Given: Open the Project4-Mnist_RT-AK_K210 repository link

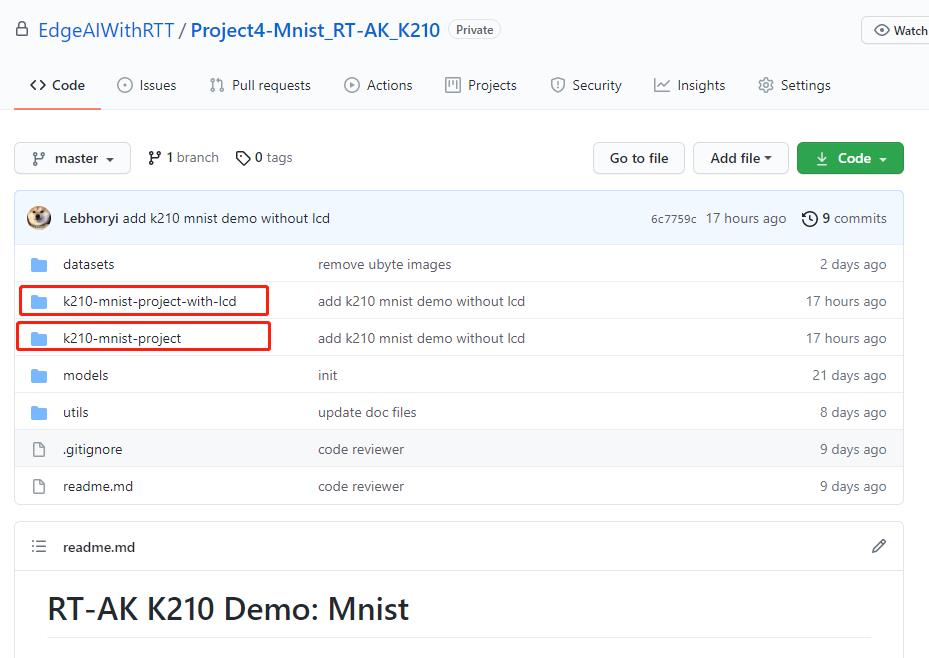Looking at the screenshot, I should (x=315, y=30).
